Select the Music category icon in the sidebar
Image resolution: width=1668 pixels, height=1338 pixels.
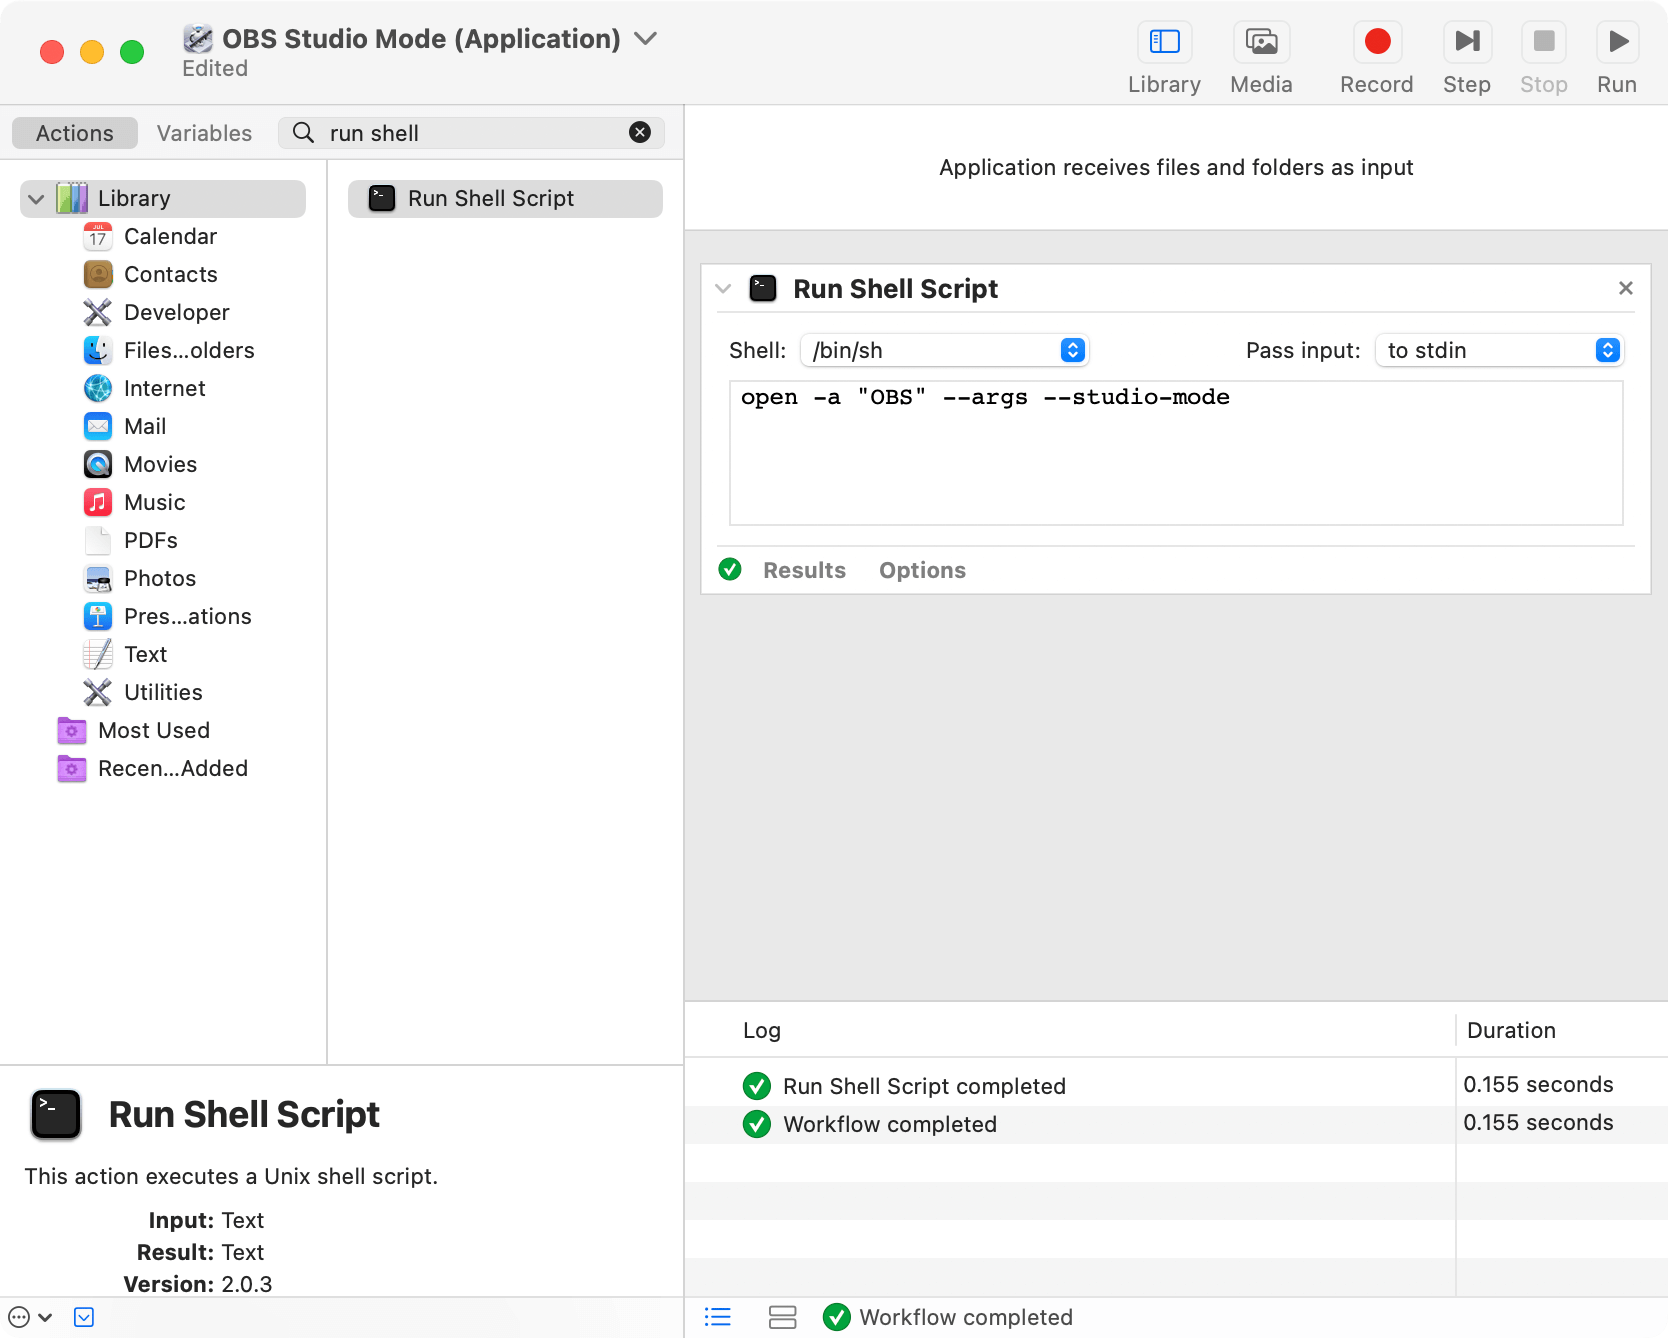[x=97, y=502]
